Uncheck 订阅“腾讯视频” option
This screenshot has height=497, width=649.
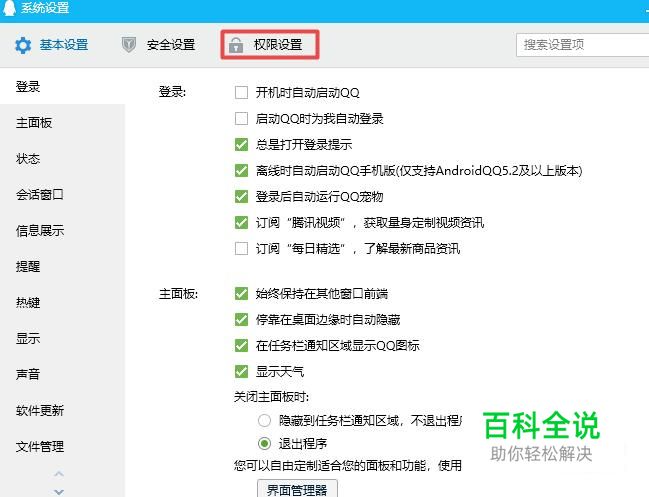click(x=241, y=223)
